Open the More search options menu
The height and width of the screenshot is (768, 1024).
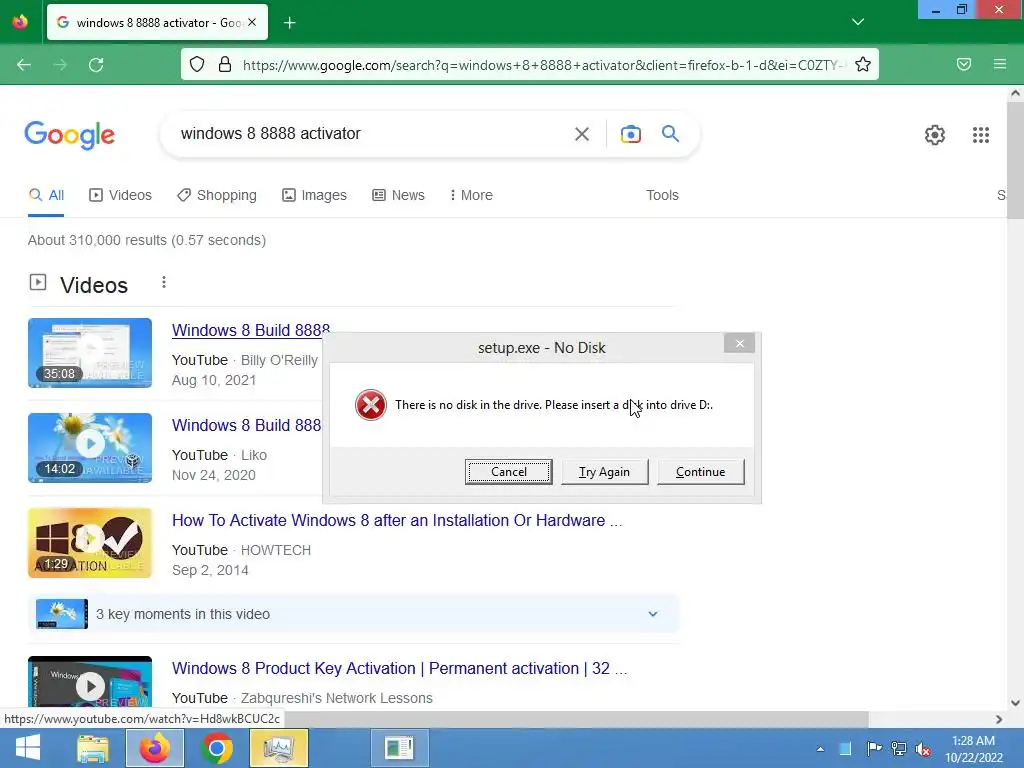tap(471, 195)
